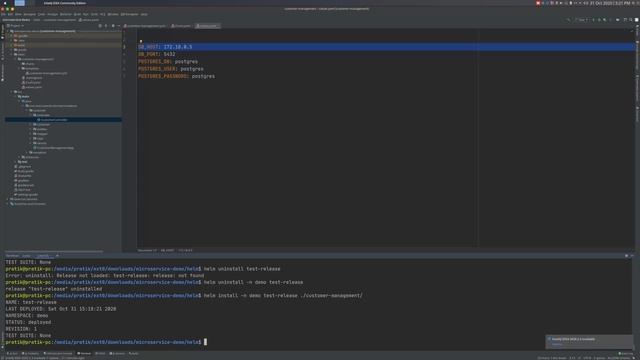This screenshot has height=360, width=640.
Task: Open the VCS menu
Action: 102,14
